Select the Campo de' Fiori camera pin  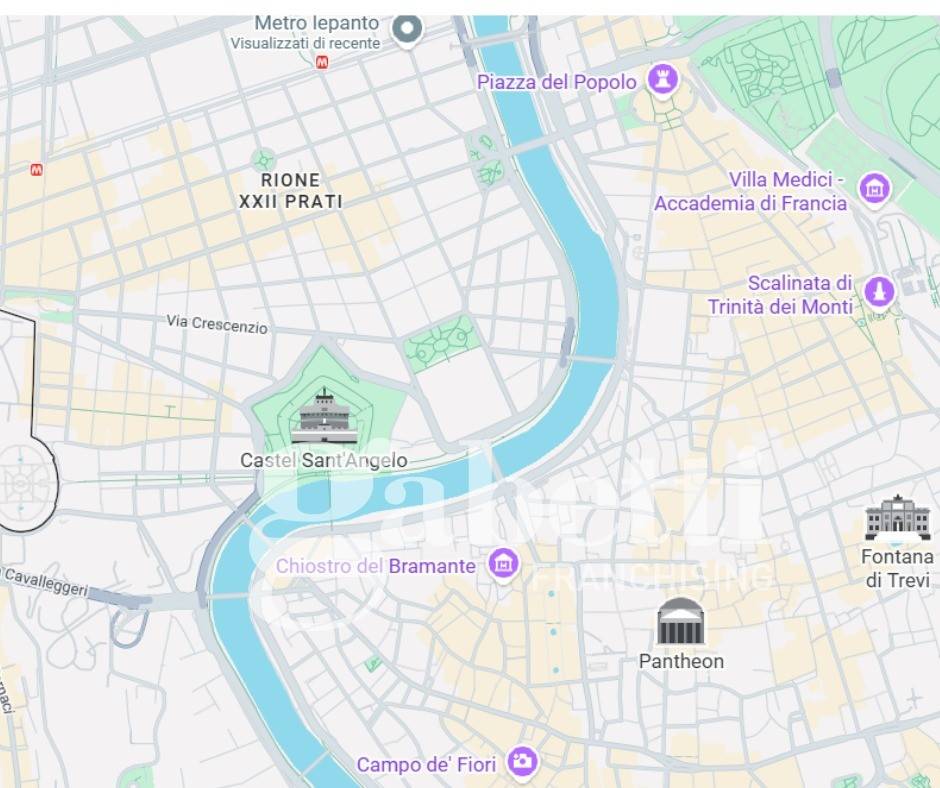pos(523,763)
